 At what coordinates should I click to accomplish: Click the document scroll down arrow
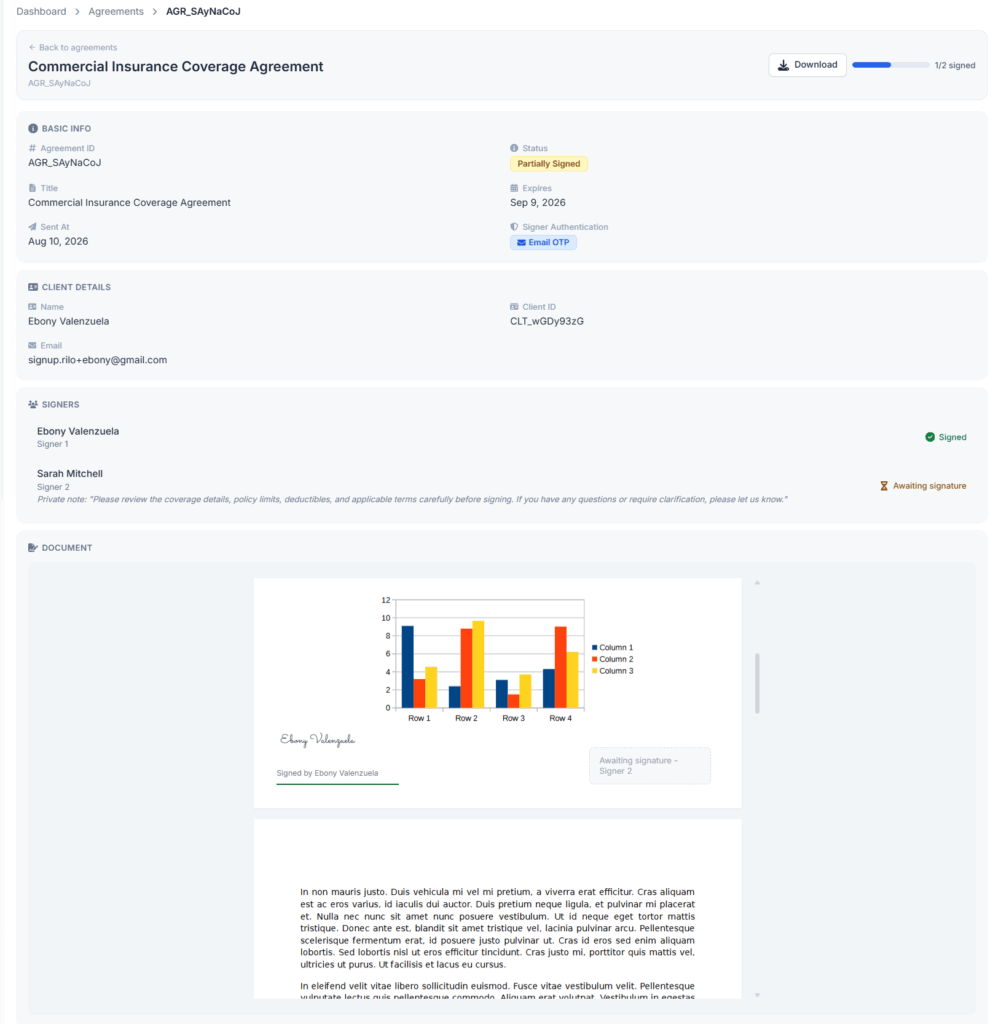[757, 995]
